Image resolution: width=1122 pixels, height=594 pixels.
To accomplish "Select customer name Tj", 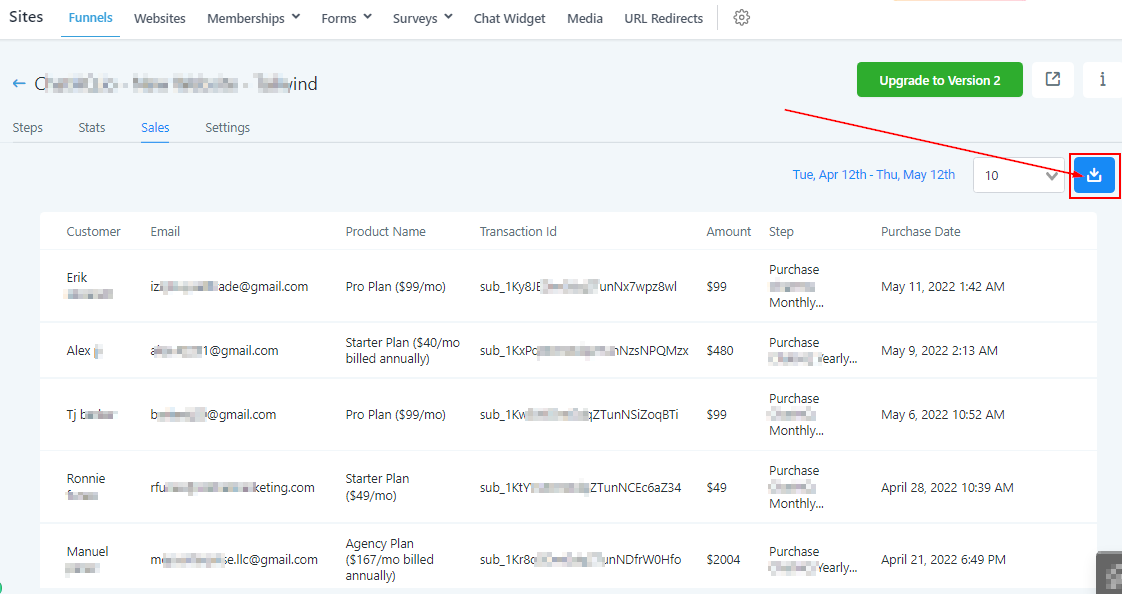I will [x=71, y=414].
